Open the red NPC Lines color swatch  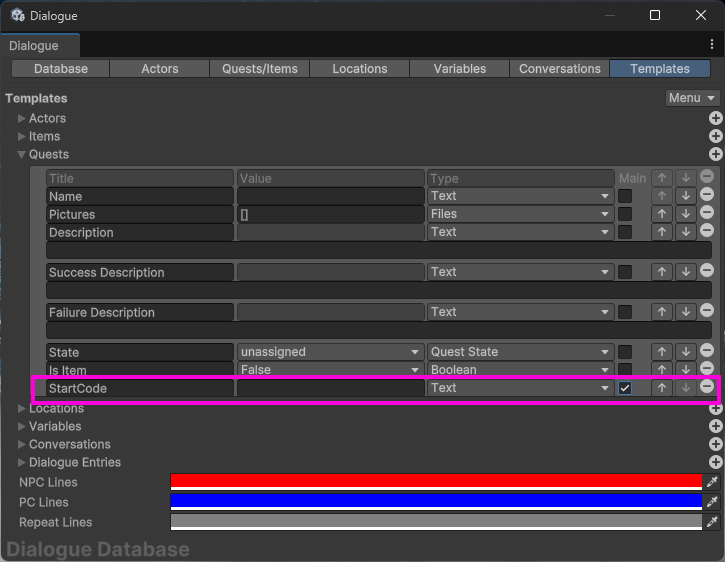(436, 482)
